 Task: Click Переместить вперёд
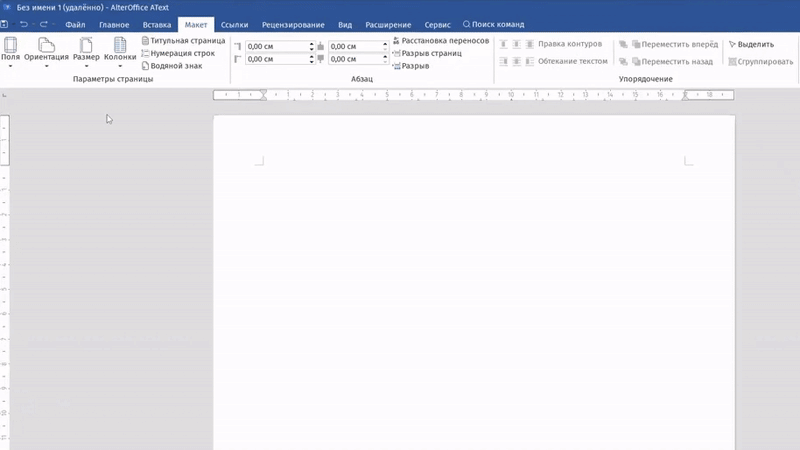click(x=674, y=44)
